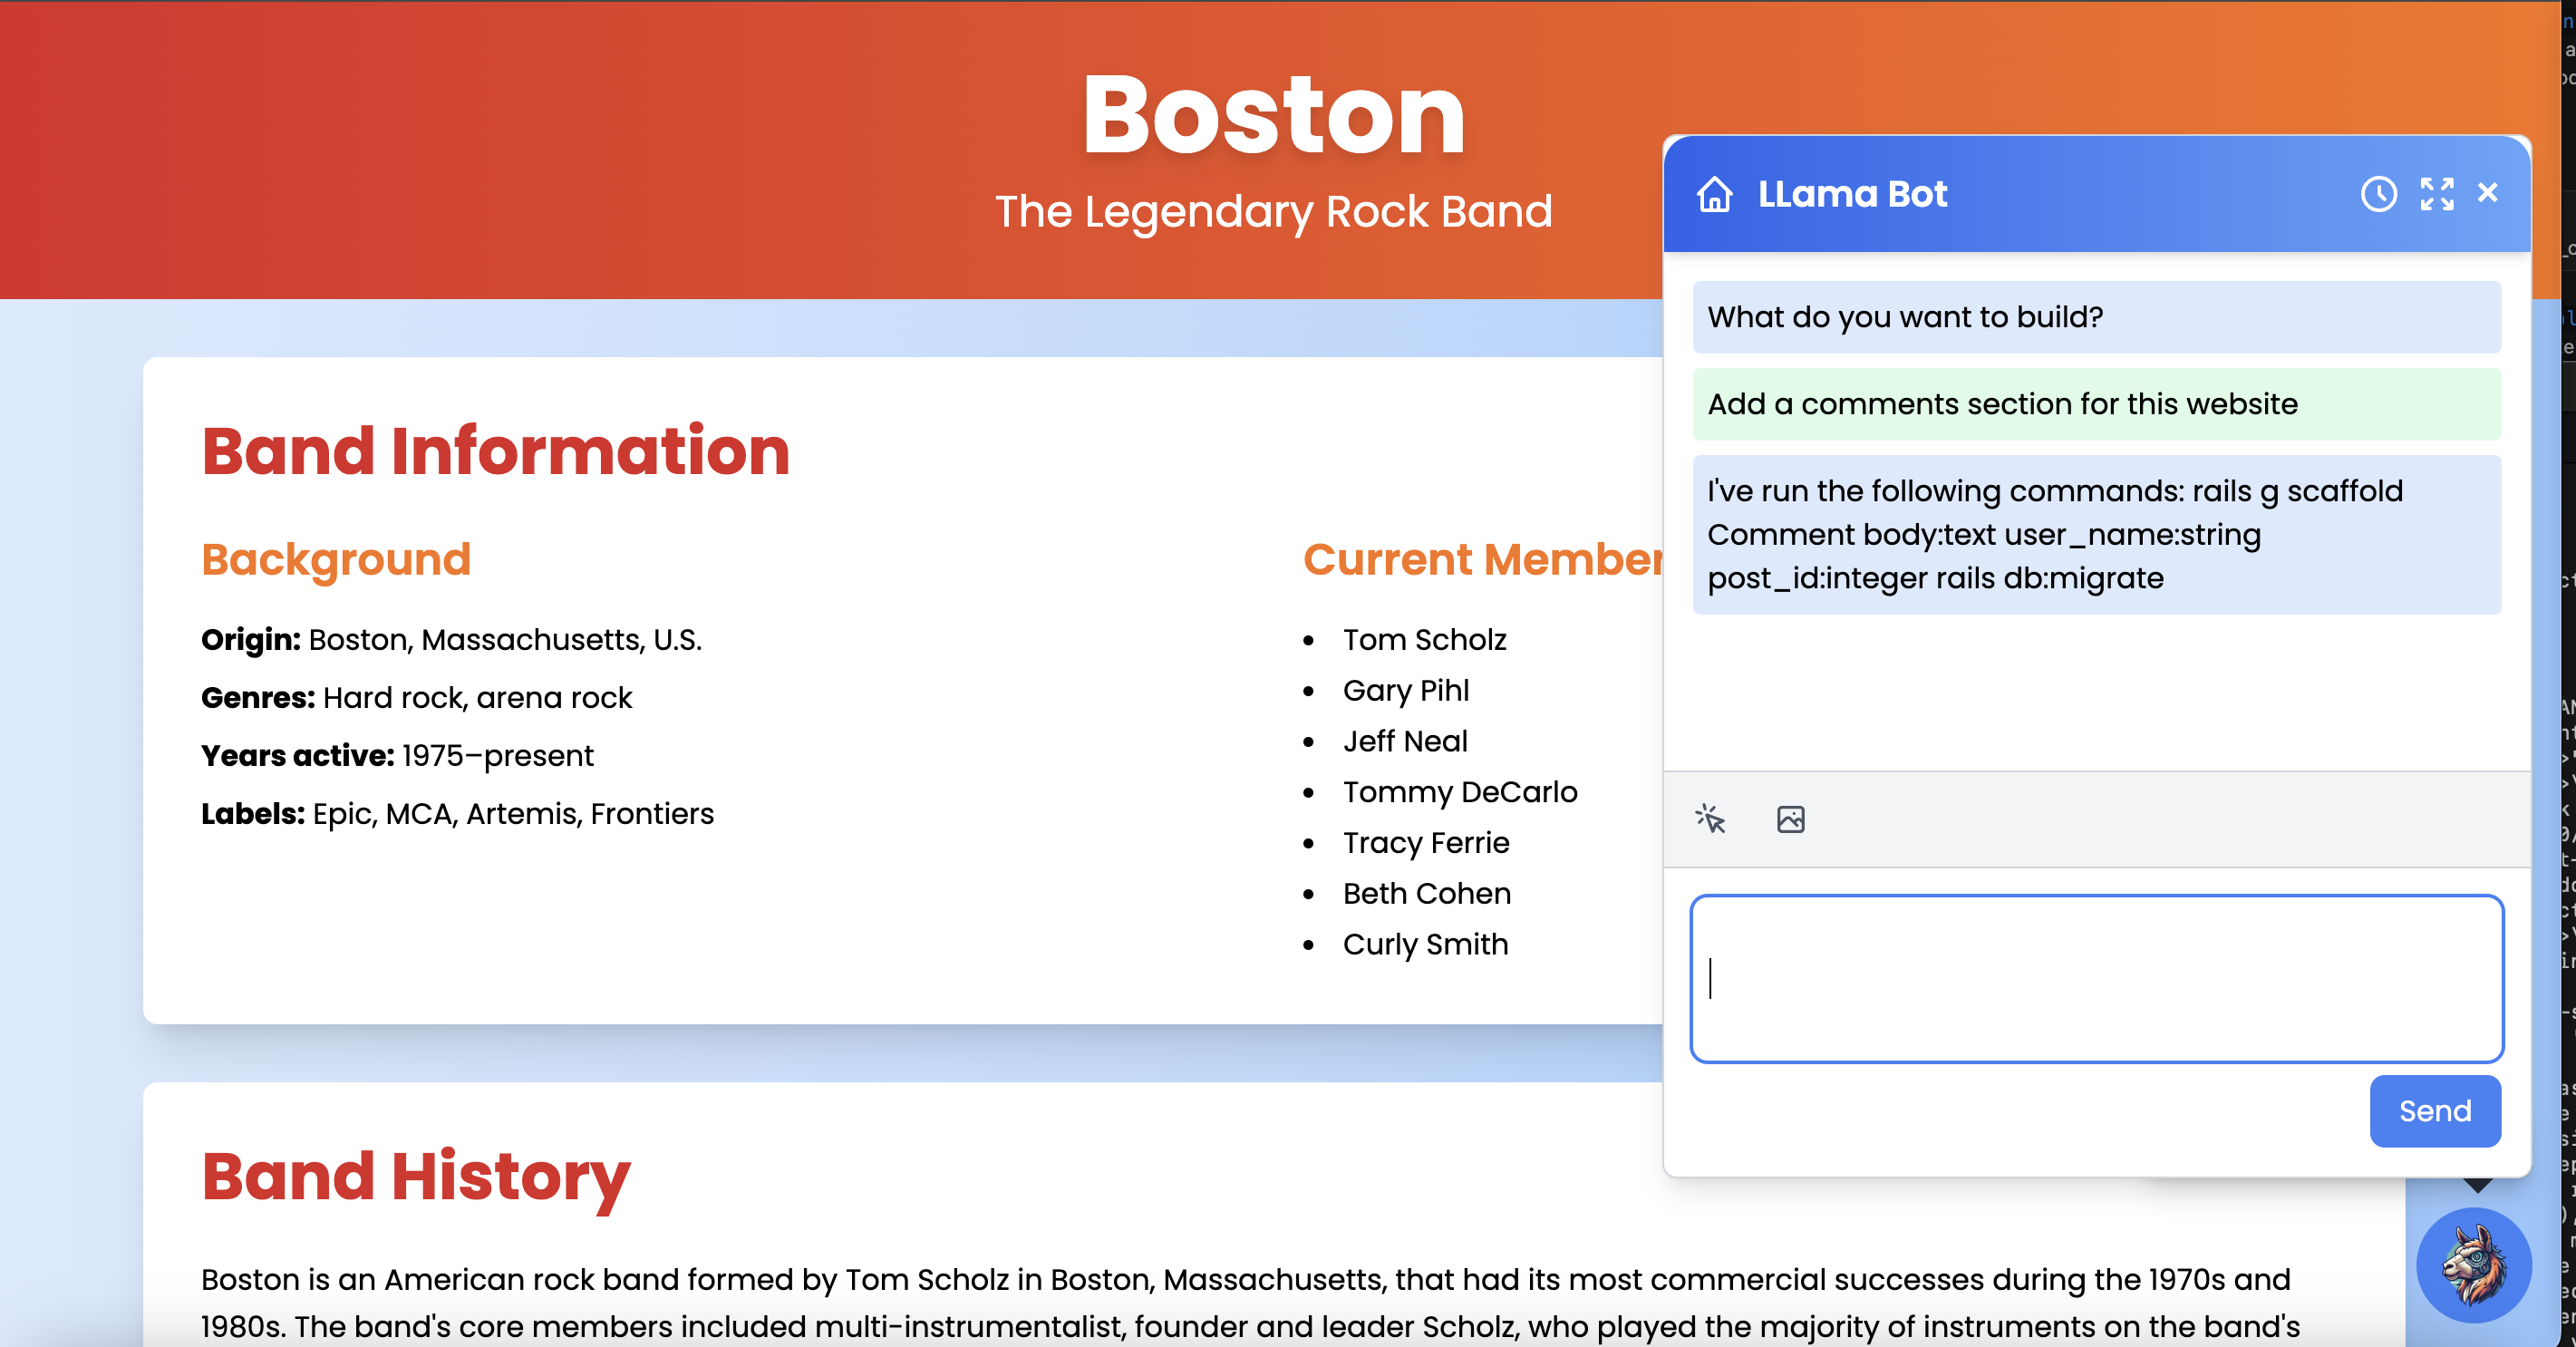Focus the chat message text box
Image resolution: width=2576 pixels, height=1347 pixels.
pyautogui.click(x=2096, y=978)
